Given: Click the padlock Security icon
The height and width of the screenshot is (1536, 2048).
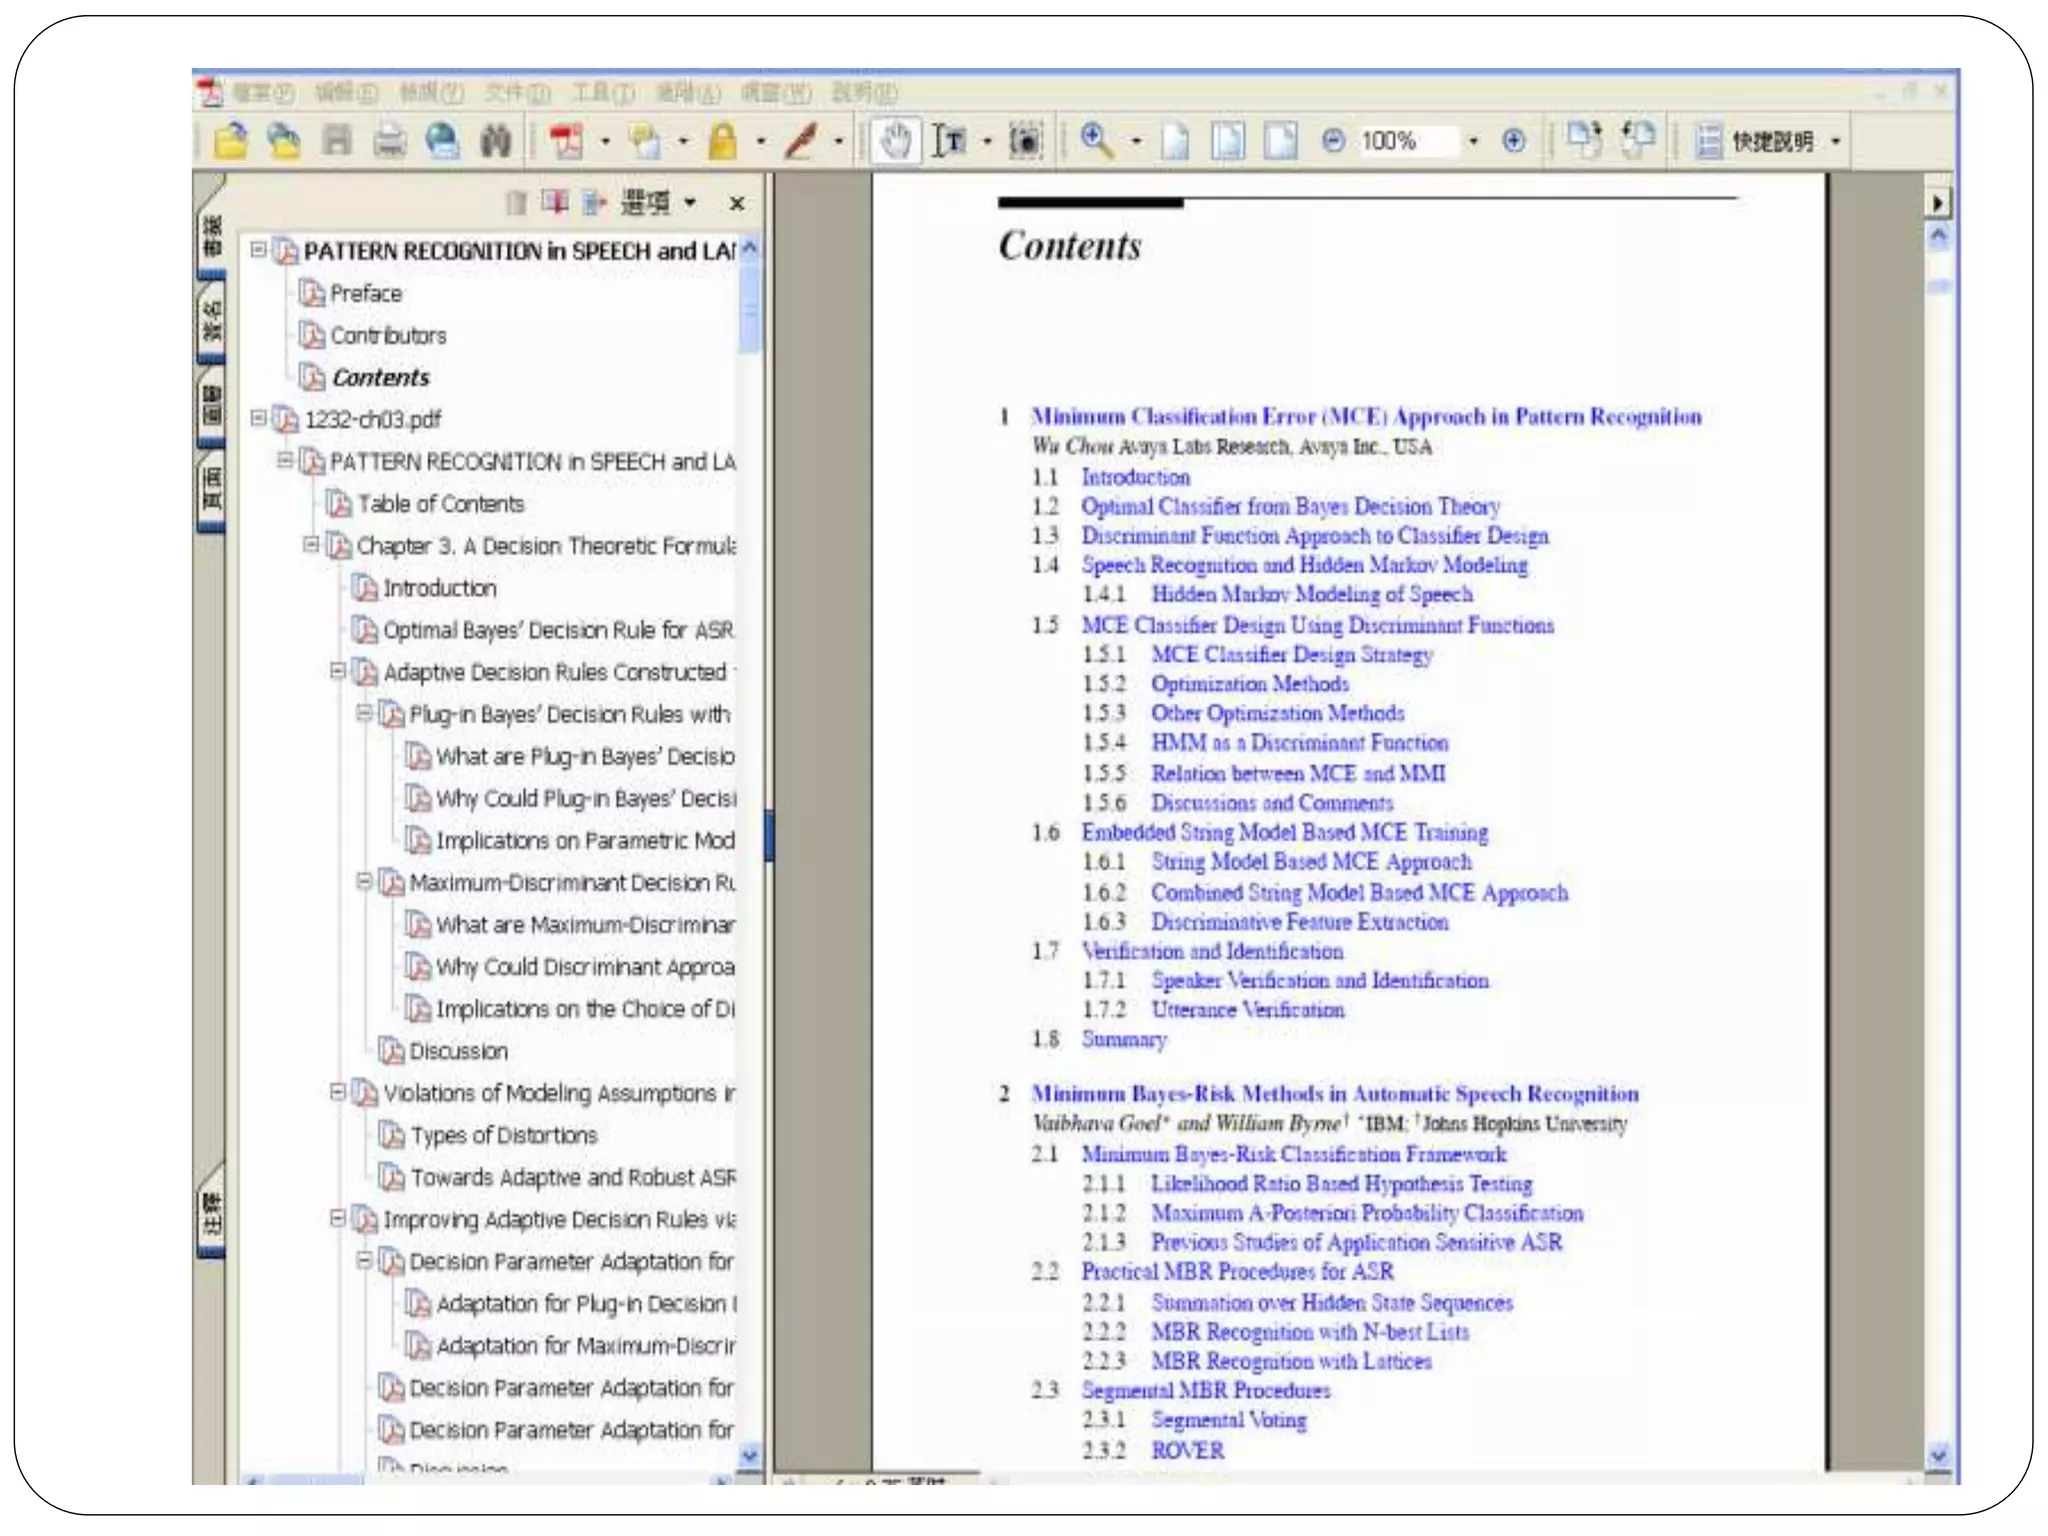Looking at the screenshot, I should click(722, 141).
